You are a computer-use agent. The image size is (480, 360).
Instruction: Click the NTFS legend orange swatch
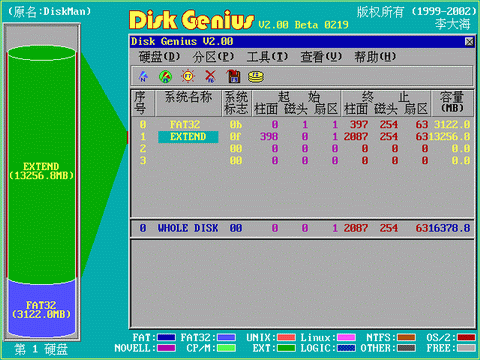pyautogui.click(x=406, y=338)
